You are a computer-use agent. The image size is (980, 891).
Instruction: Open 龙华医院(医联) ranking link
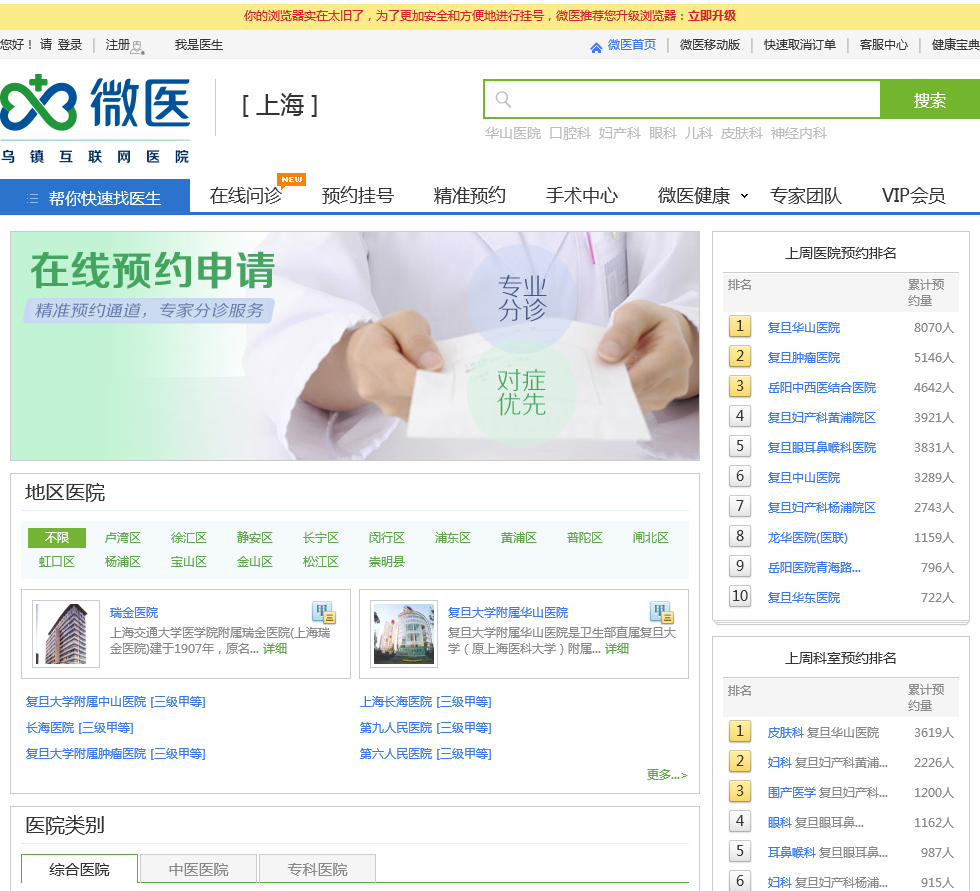pyautogui.click(x=808, y=537)
